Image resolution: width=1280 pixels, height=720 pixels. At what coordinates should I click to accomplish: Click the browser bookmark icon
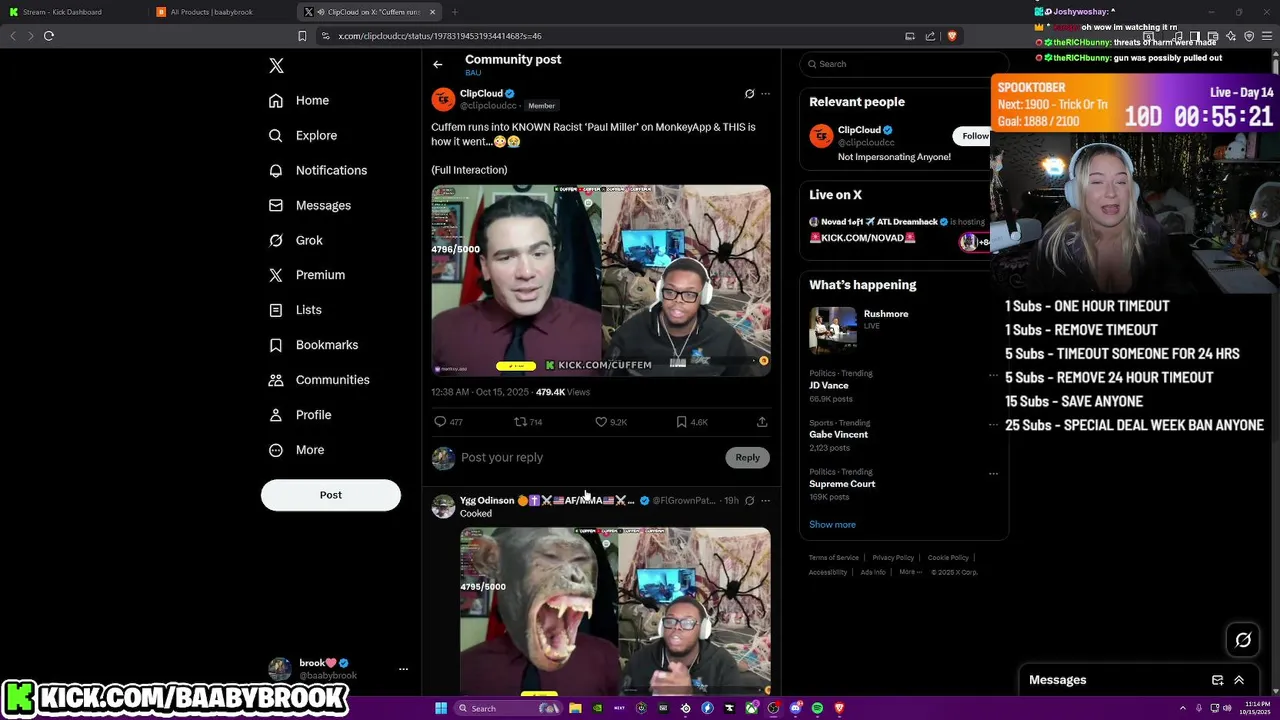tap(302, 36)
